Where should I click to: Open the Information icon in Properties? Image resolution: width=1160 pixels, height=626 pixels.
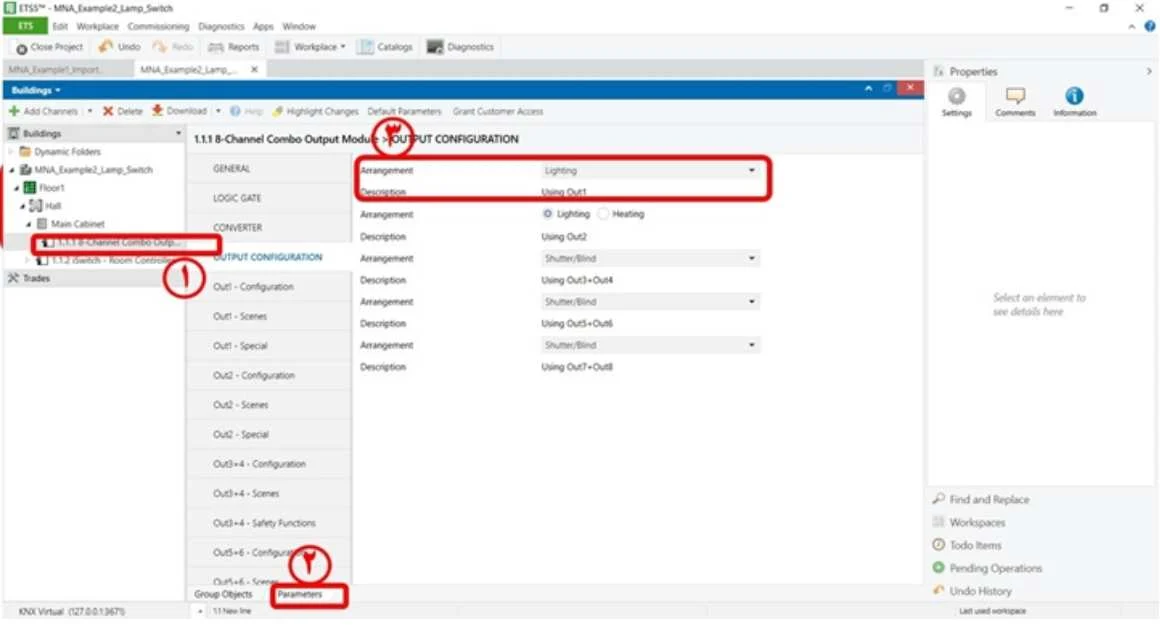(x=1074, y=95)
